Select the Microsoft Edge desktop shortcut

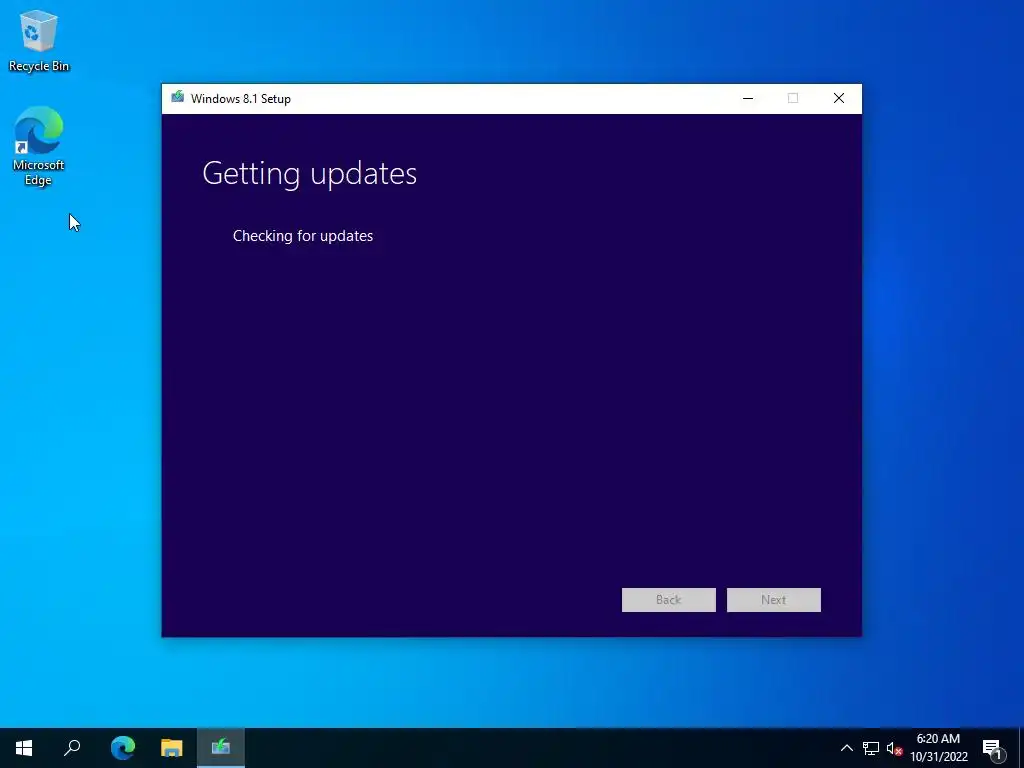point(39,146)
